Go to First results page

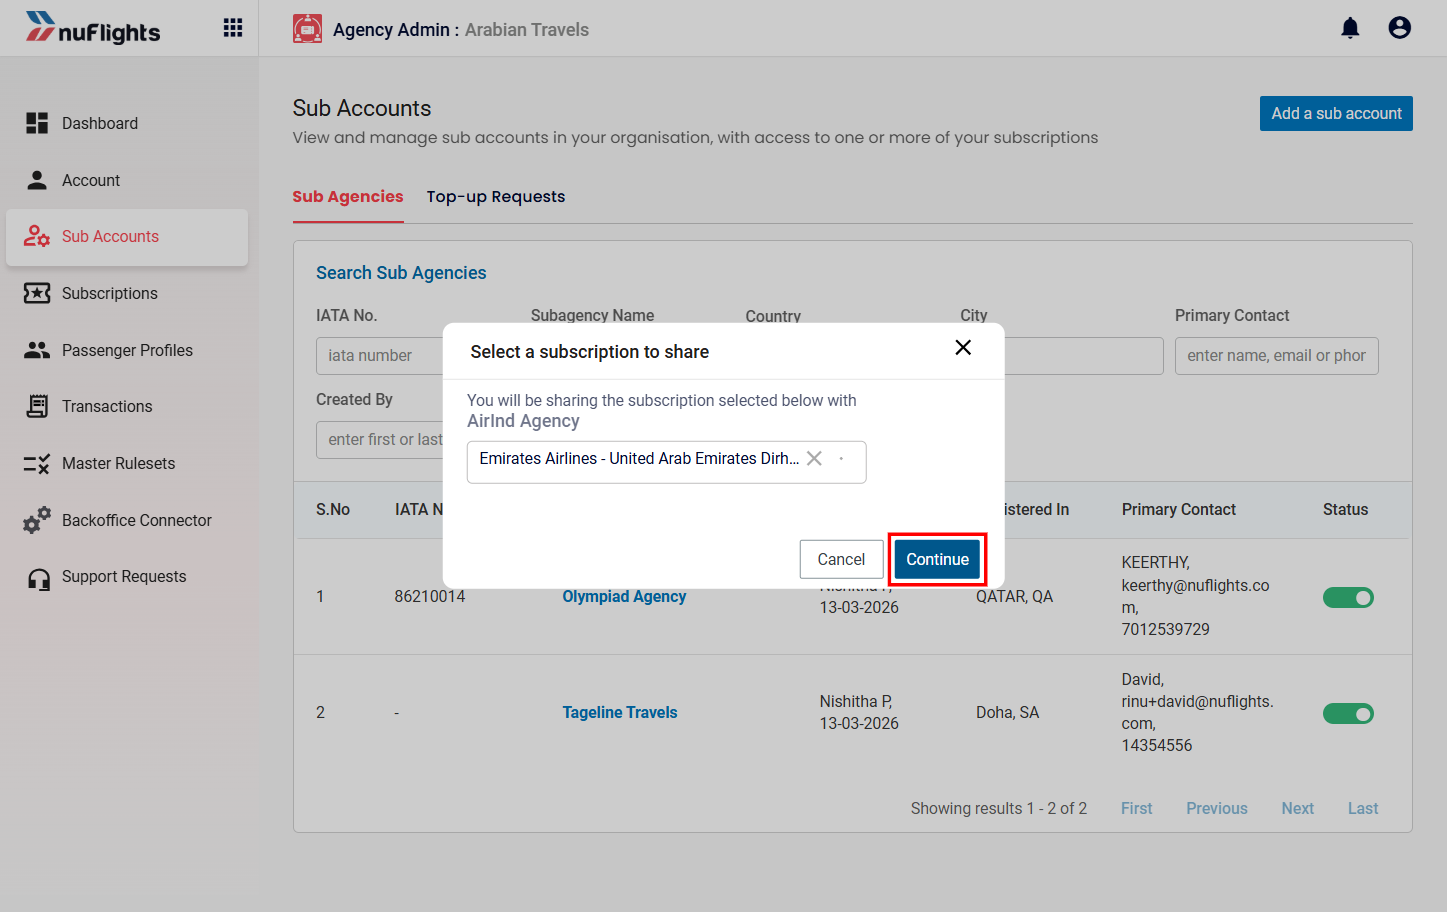coord(1136,808)
